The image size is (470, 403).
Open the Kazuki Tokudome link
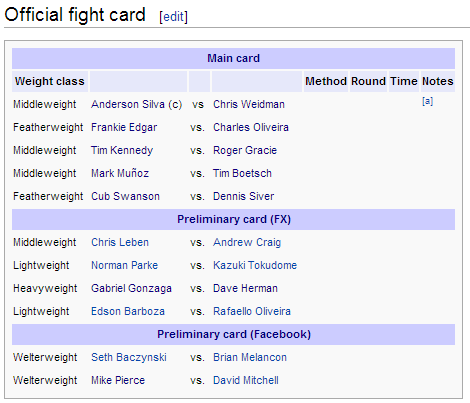point(255,265)
